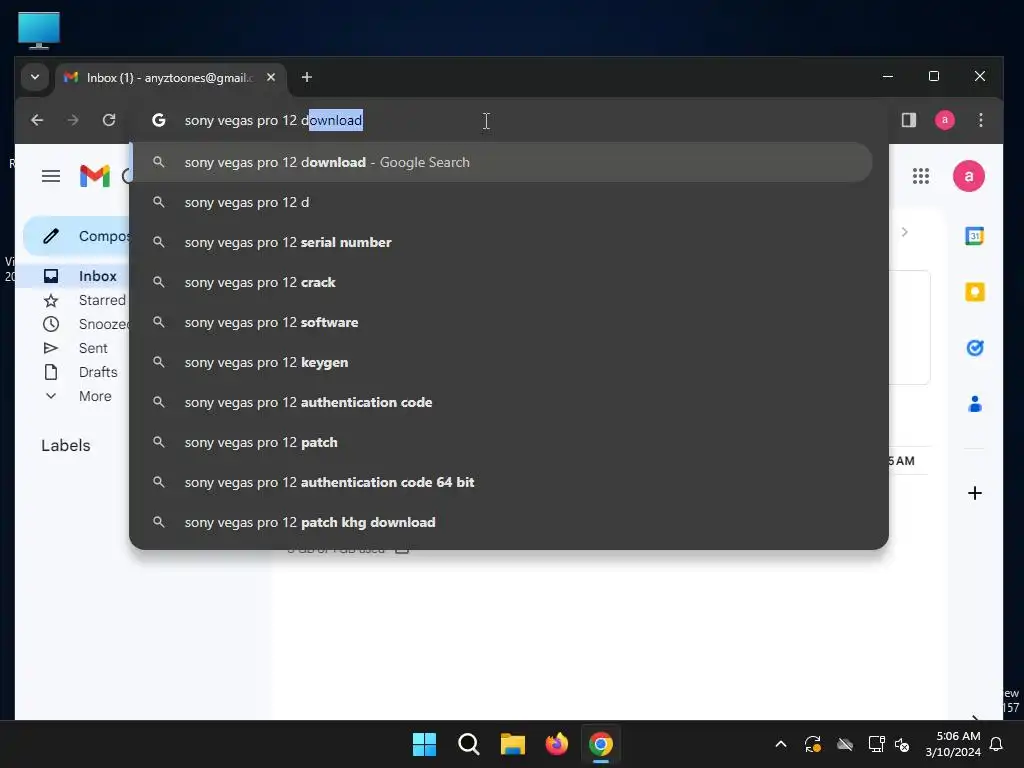Screen dimensions: 1024x768
Task: Choose suggestion 'sony vegas pro 12 serial number'
Action: point(502,242)
